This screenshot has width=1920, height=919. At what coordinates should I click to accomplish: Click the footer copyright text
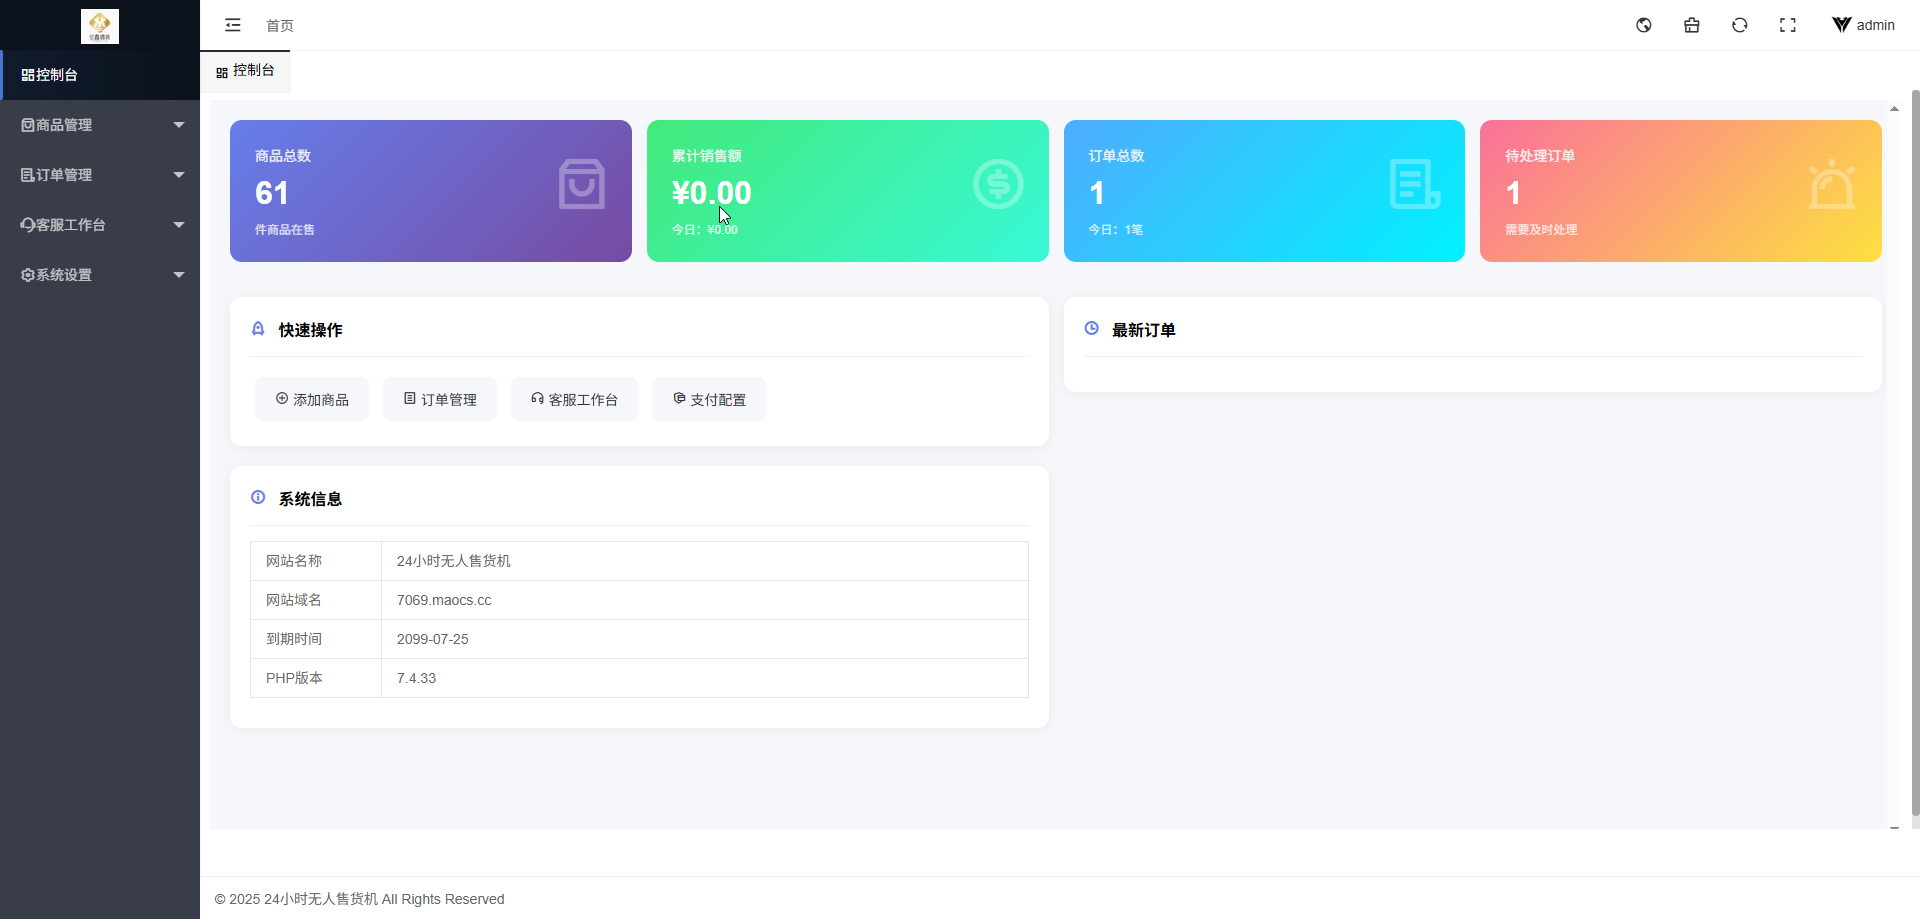tap(360, 899)
